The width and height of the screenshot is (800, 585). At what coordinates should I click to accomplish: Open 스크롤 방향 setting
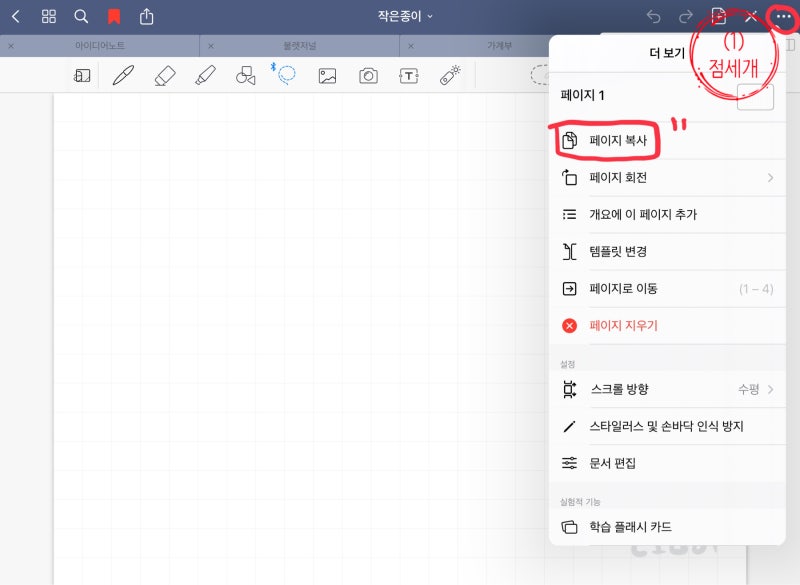(x=667, y=389)
